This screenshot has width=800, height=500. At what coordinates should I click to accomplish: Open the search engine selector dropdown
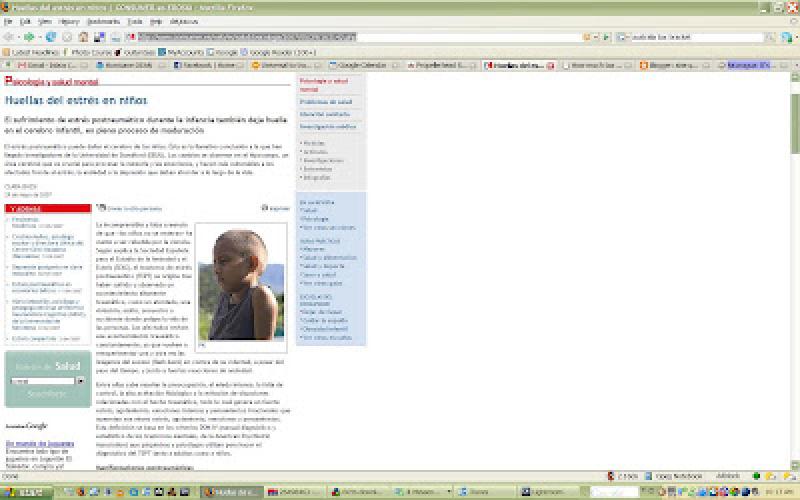click(x=625, y=37)
